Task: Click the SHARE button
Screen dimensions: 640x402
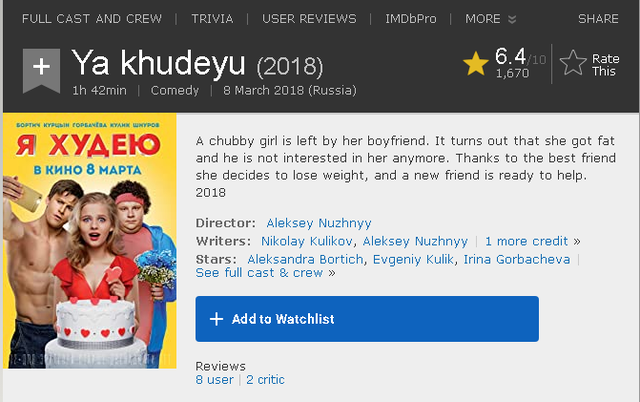Action: [x=598, y=19]
